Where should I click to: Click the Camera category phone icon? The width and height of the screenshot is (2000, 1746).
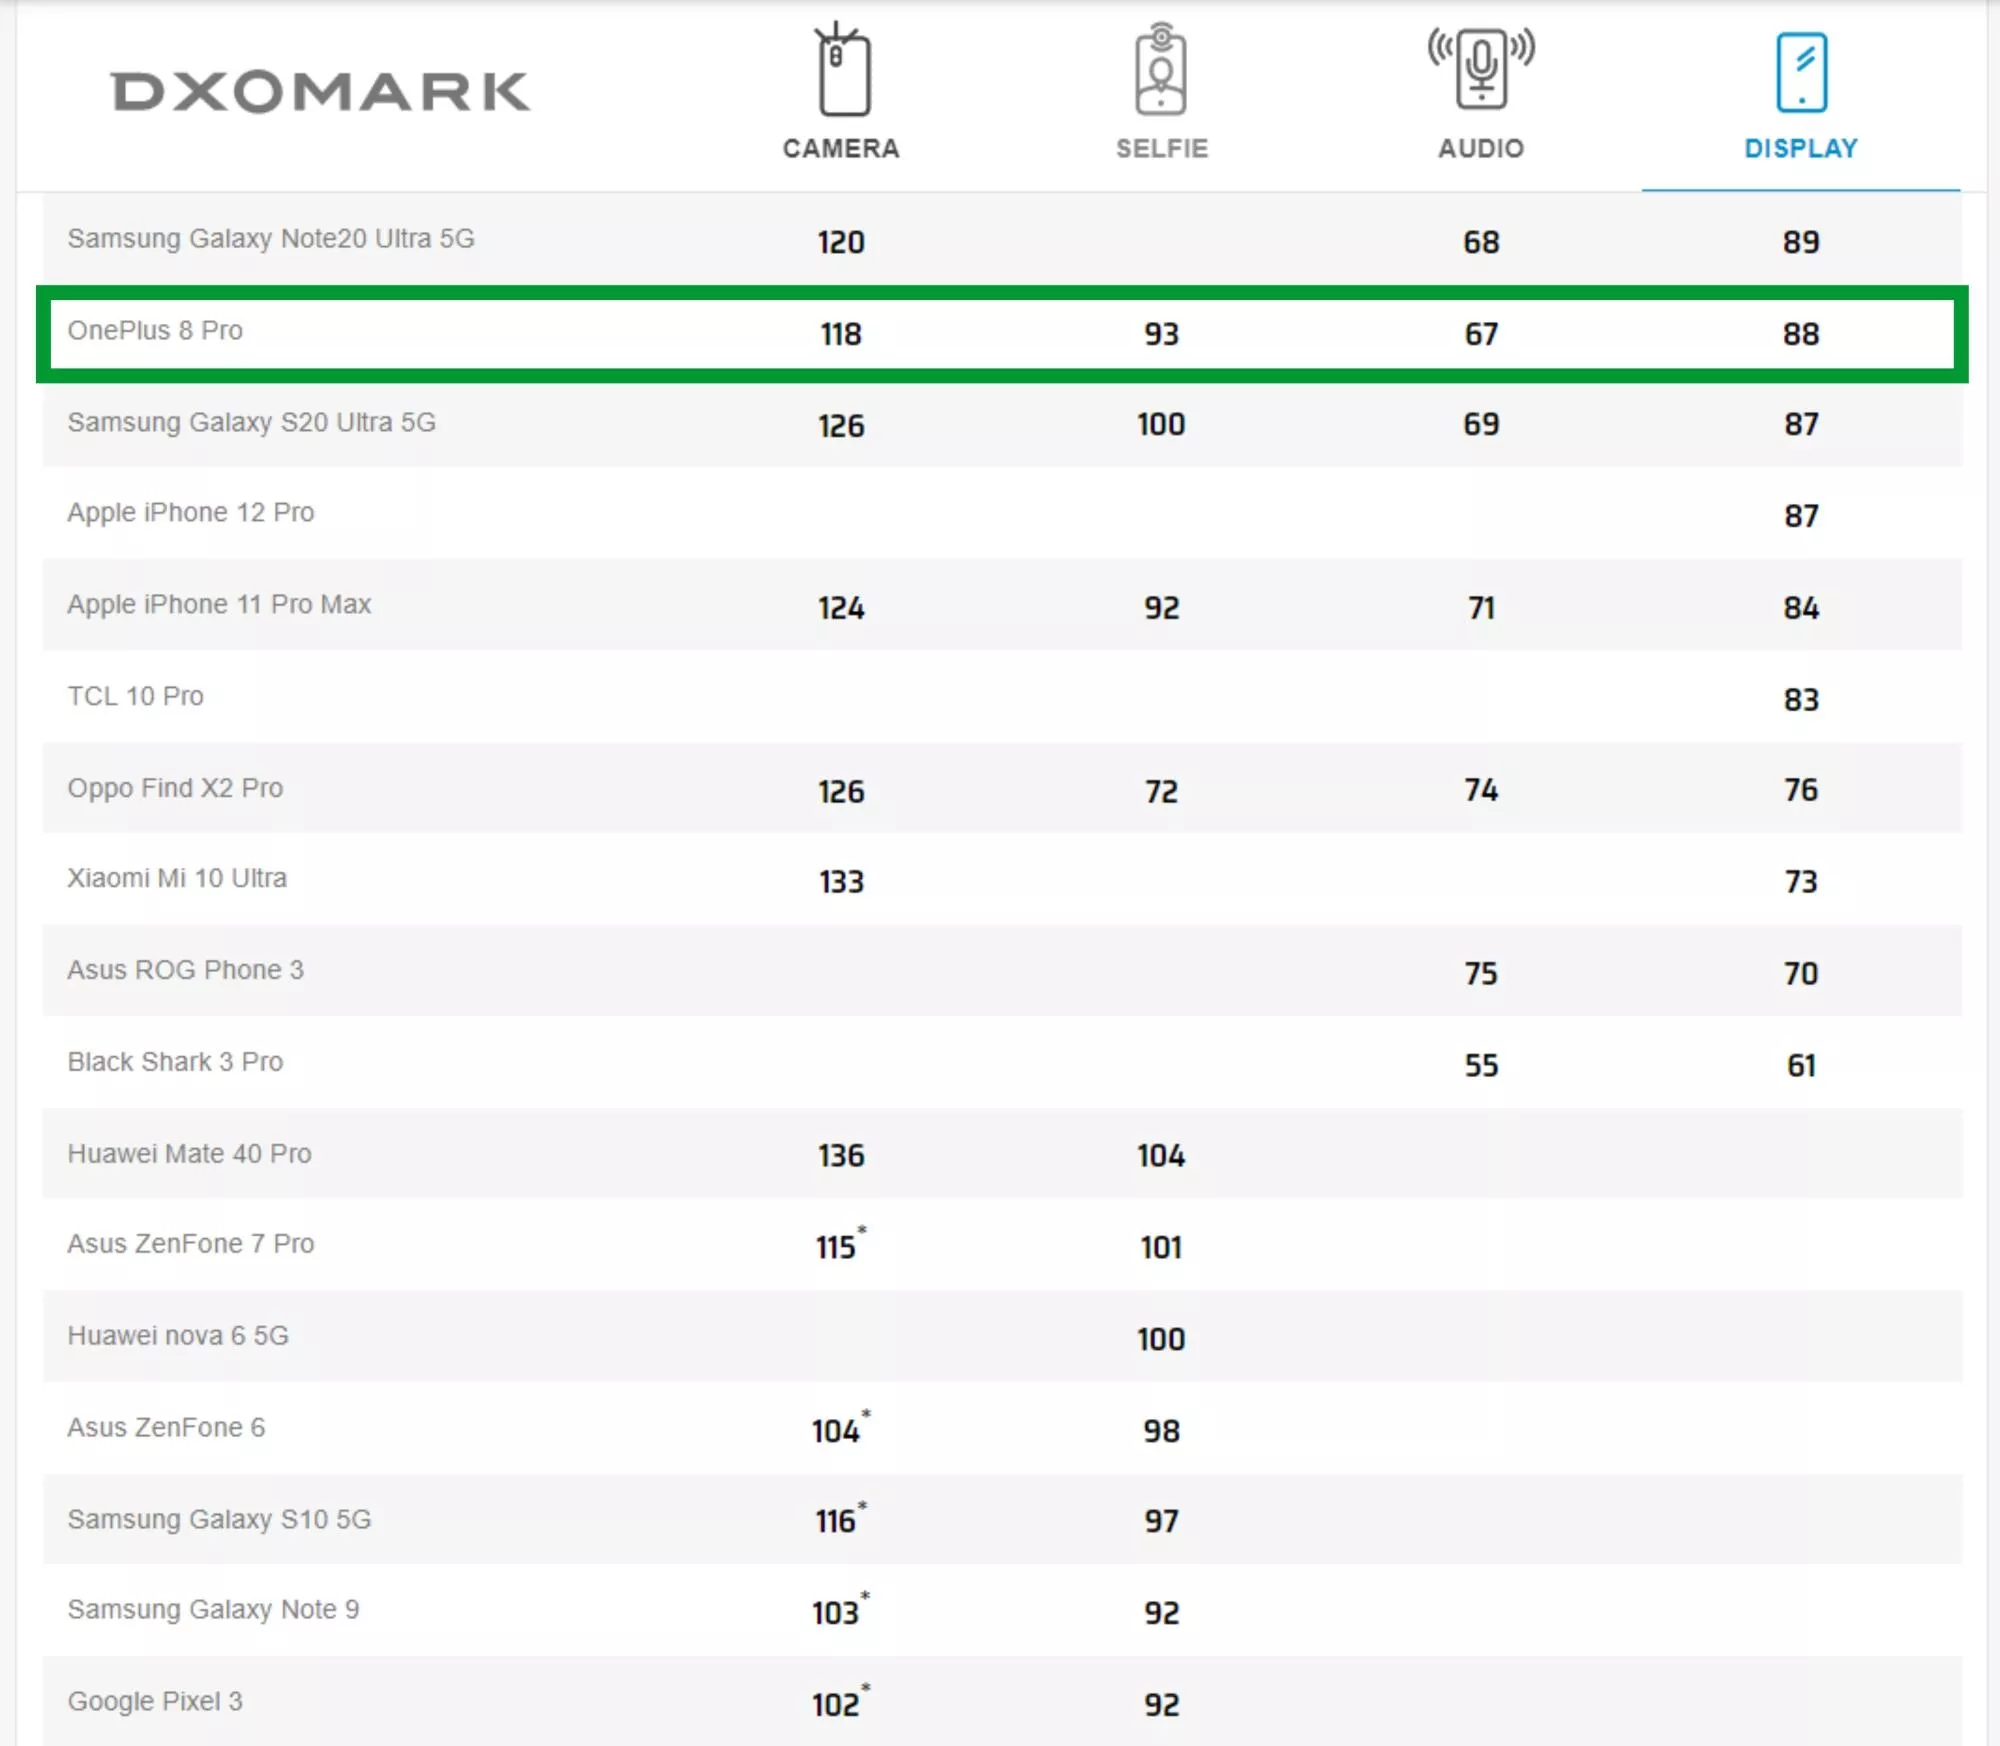click(x=842, y=69)
